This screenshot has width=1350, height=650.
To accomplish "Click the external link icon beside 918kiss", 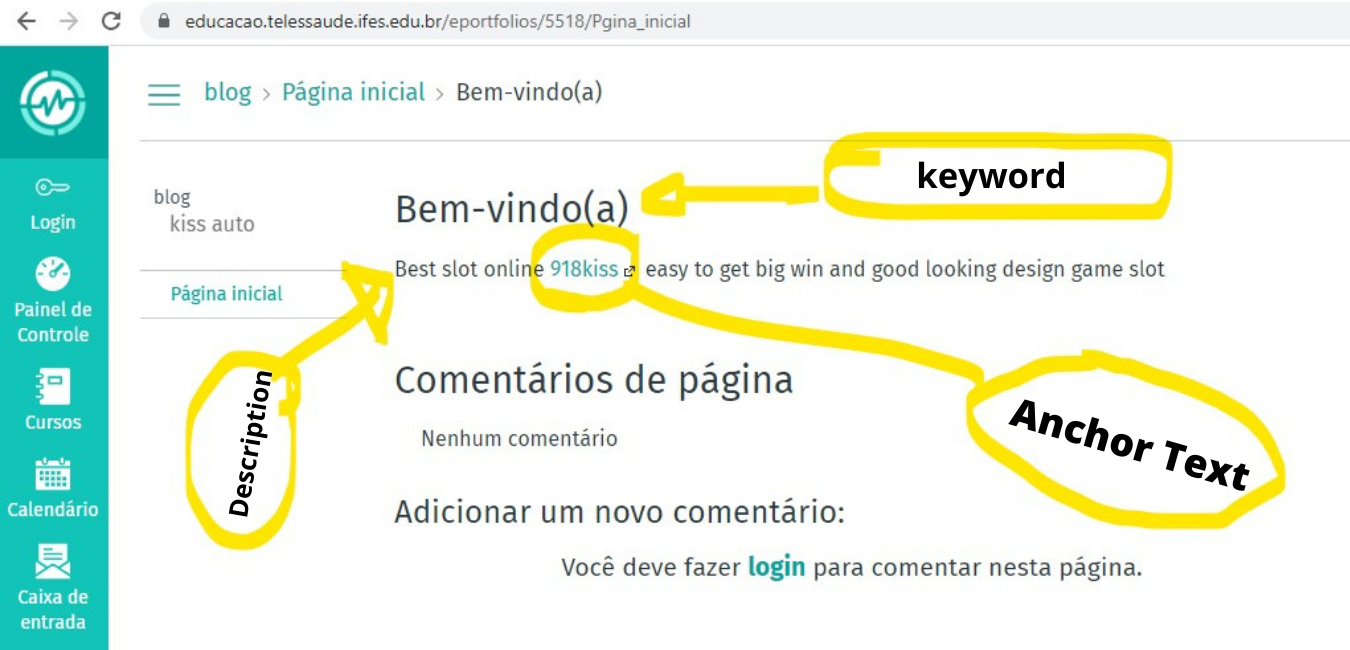I will [x=629, y=271].
